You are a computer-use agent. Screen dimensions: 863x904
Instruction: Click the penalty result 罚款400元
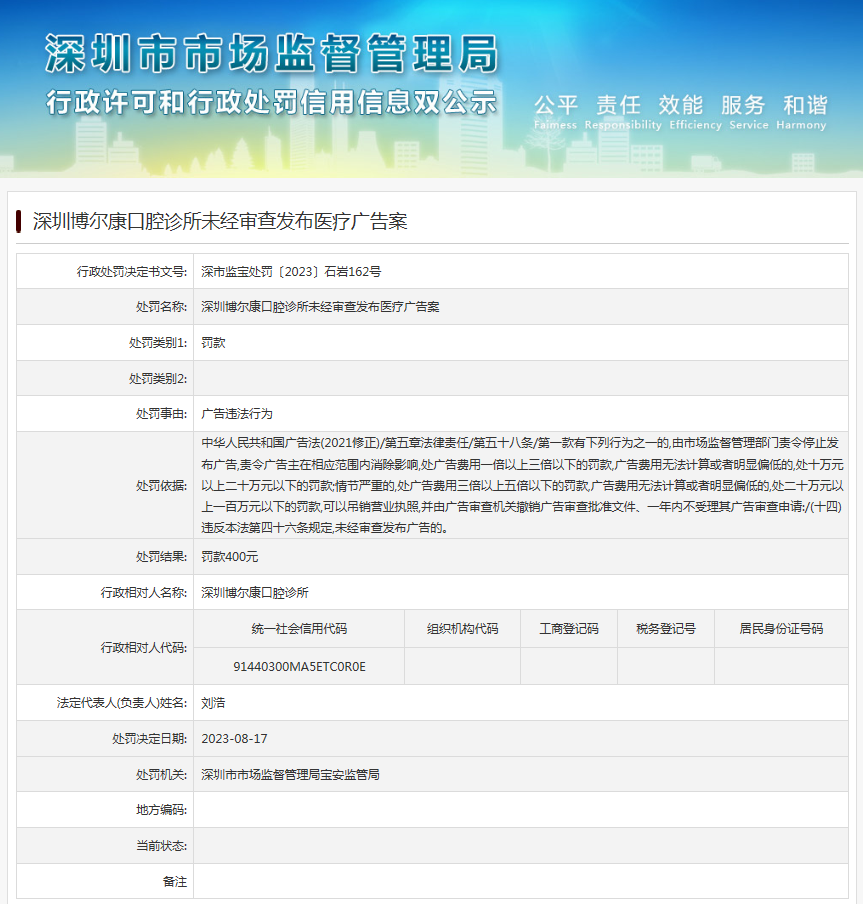click(x=229, y=556)
